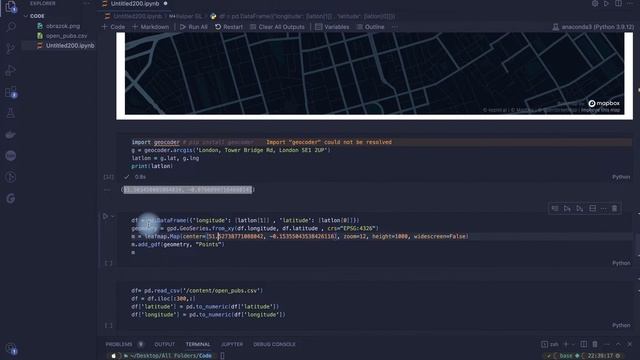Screen dimensions: 640x360
Task: Click the highlighted latlon output text
Action: (188, 190)
